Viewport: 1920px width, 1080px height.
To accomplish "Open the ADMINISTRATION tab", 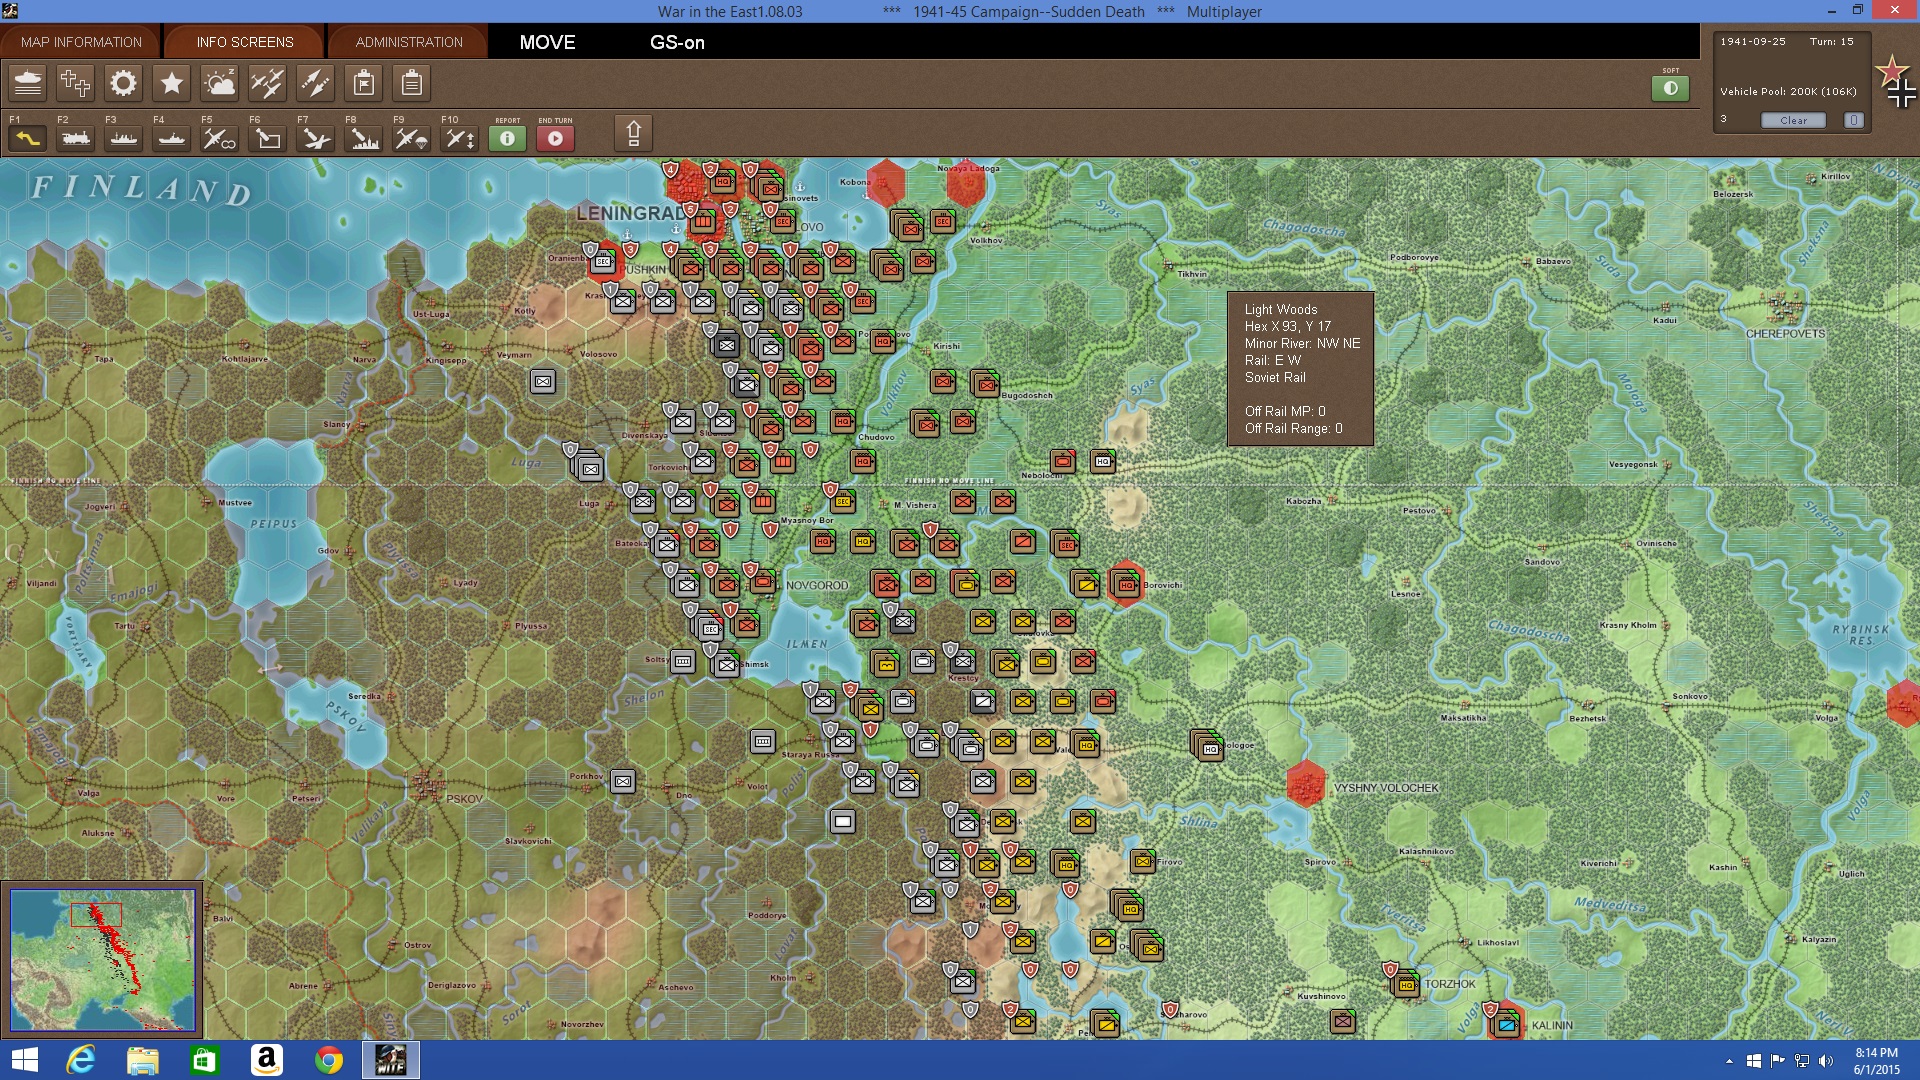I will pyautogui.click(x=409, y=42).
